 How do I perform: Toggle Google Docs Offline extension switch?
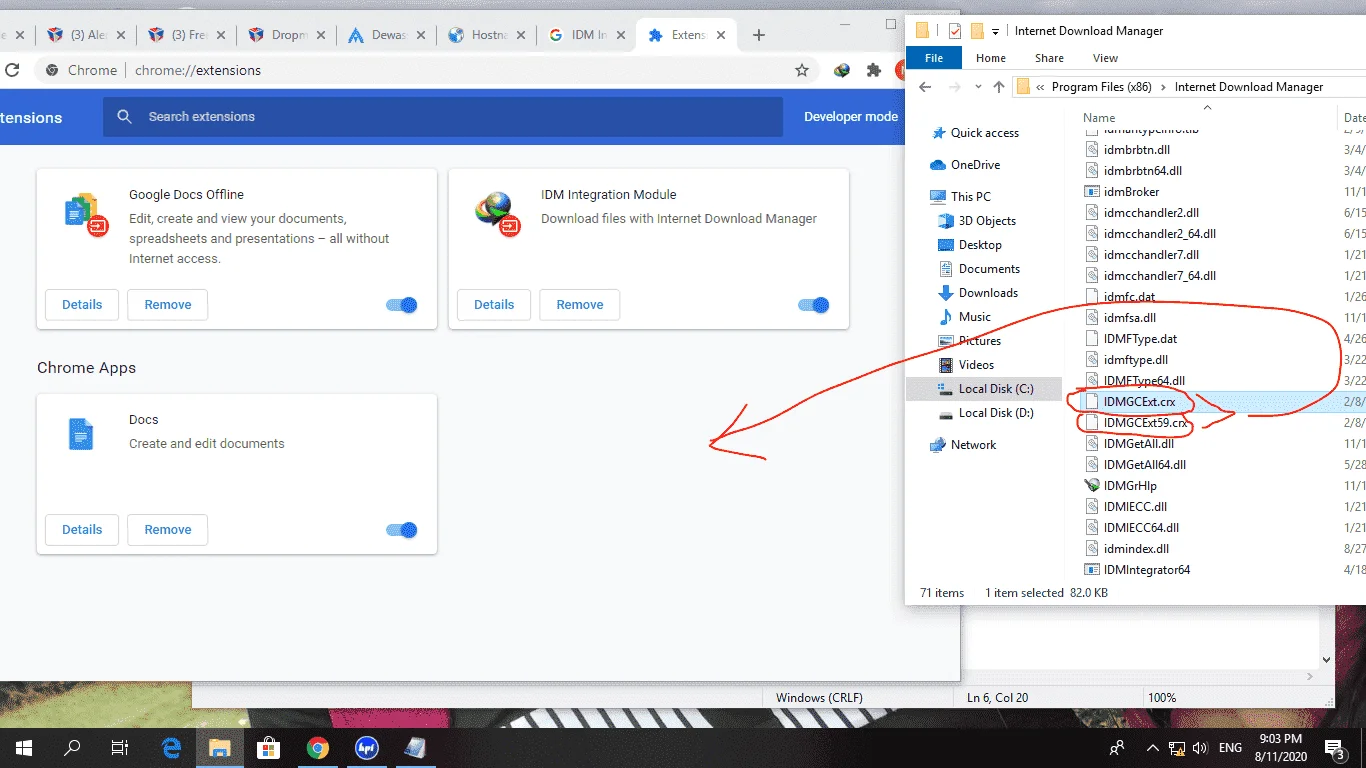point(402,305)
